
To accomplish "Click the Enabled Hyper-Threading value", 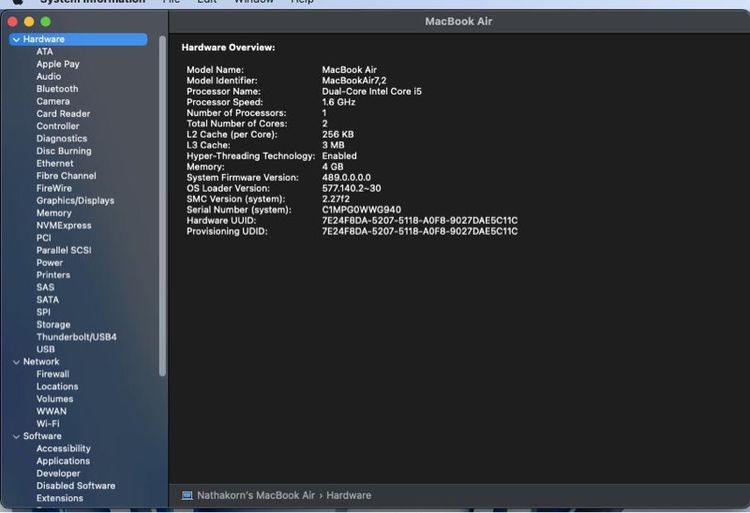I will [339, 156].
